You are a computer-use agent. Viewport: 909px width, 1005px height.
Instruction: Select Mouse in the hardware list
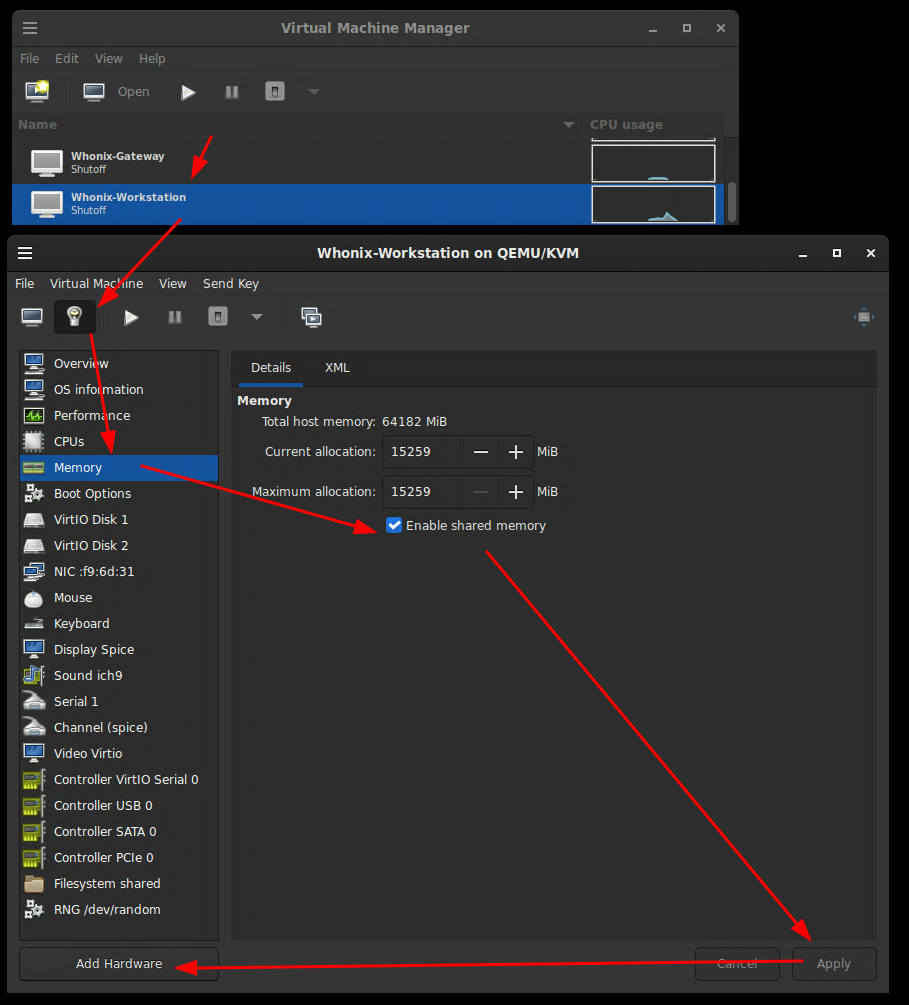point(119,598)
